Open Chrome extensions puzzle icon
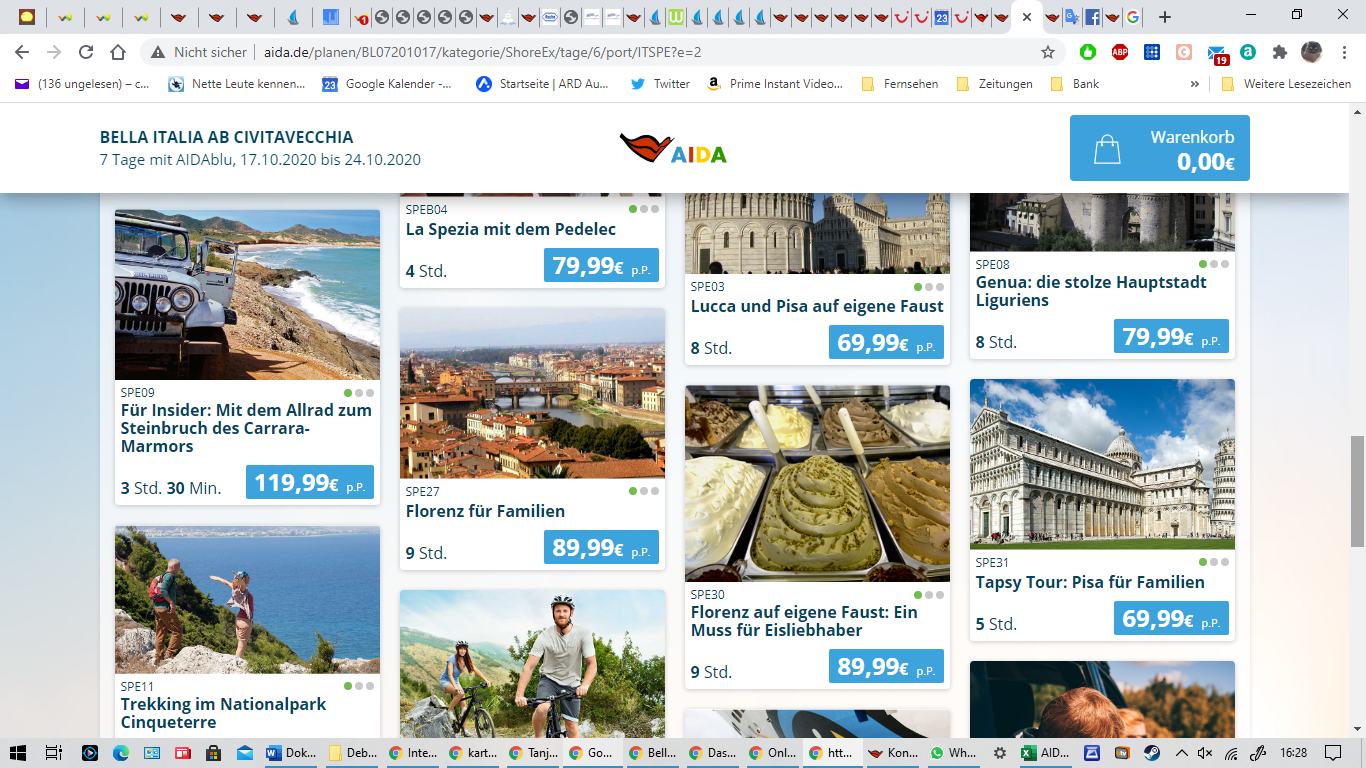Image resolution: width=1366 pixels, height=768 pixels. click(x=1279, y=52)
